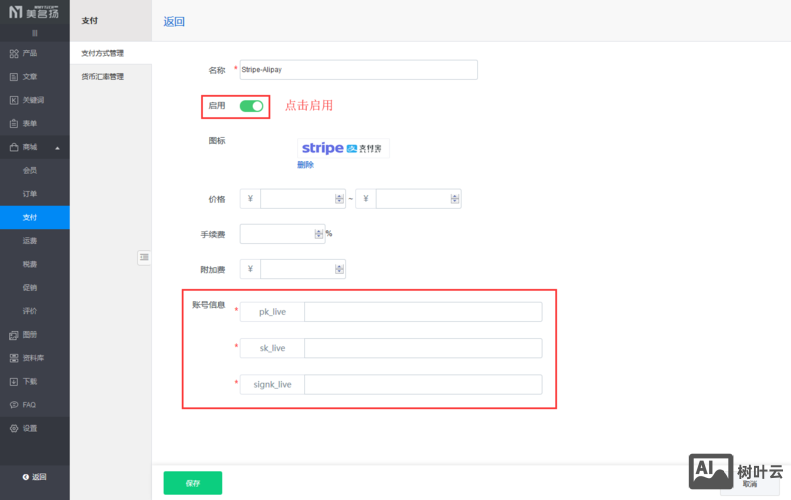Click the green 保存 button
The image size is (791, 500).
[193, 483]
